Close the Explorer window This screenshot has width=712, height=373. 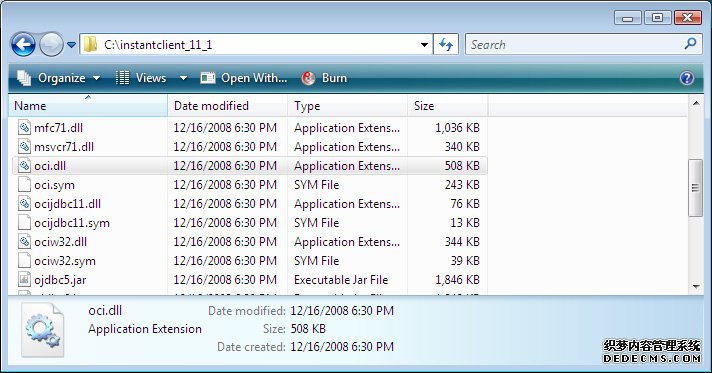point(687,18)
